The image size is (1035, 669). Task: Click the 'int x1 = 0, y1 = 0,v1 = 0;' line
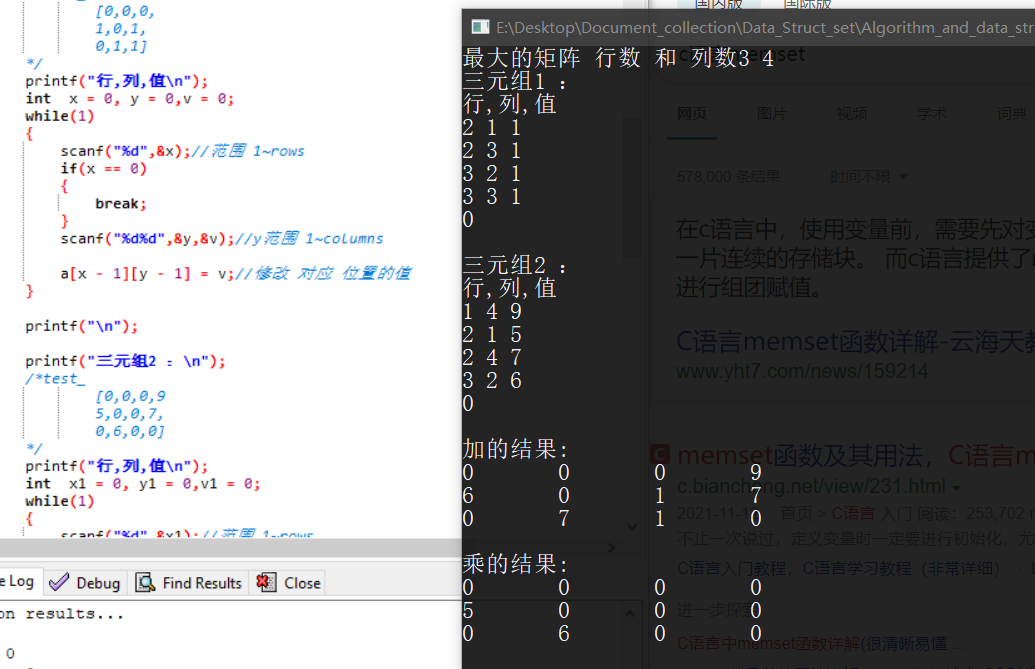click(x=143, y=484)
